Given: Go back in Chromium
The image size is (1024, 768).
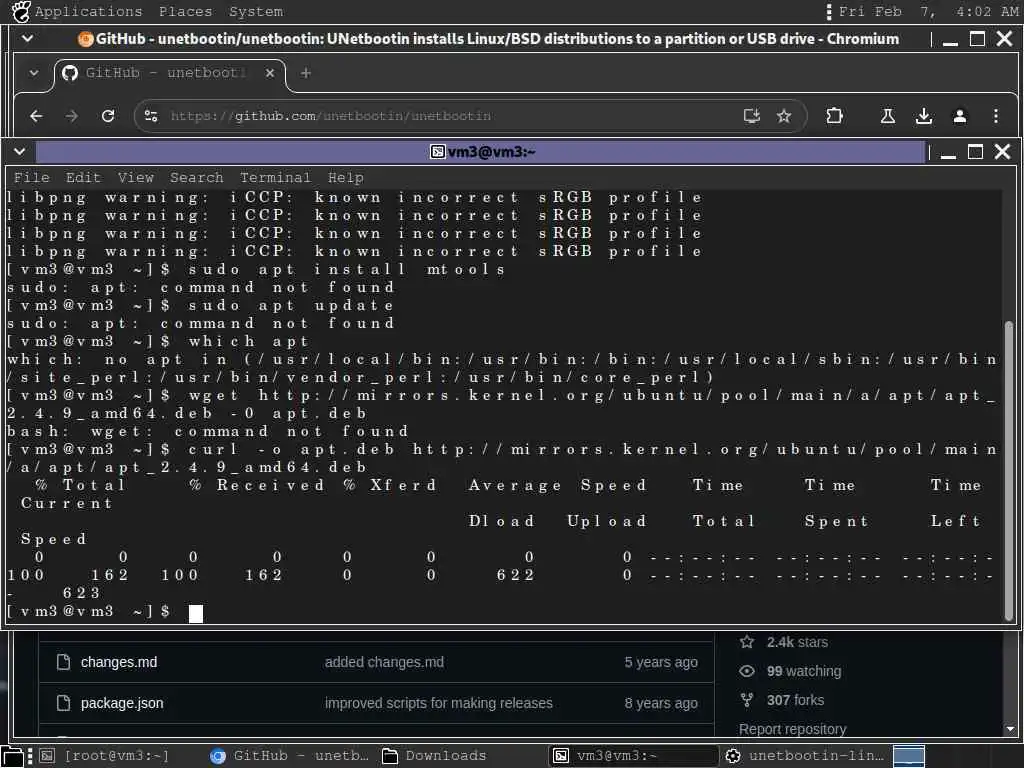Looking at the screenshot, I should coord(37,116).
